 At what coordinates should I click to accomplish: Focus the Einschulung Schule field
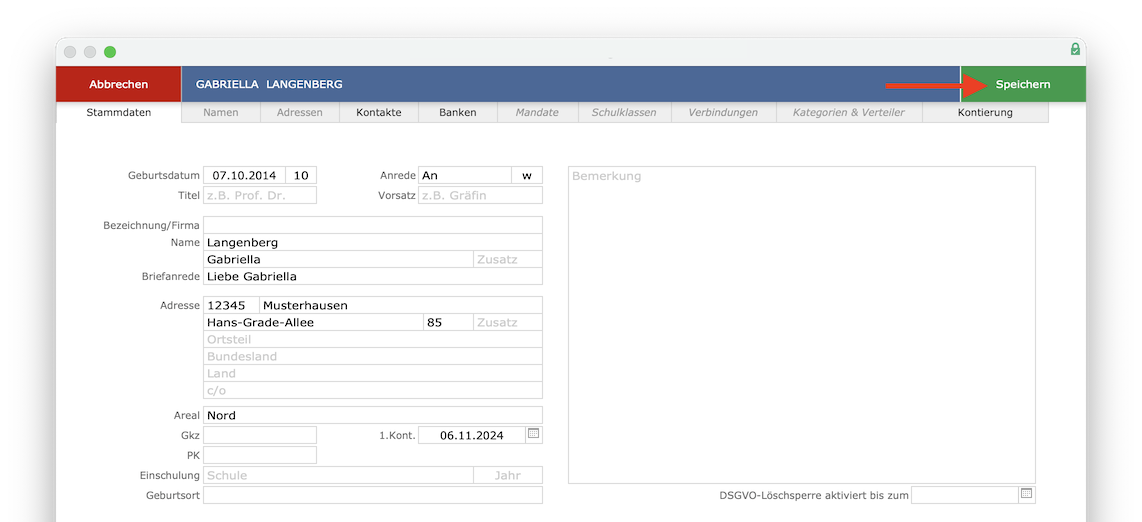pos(338,475)
